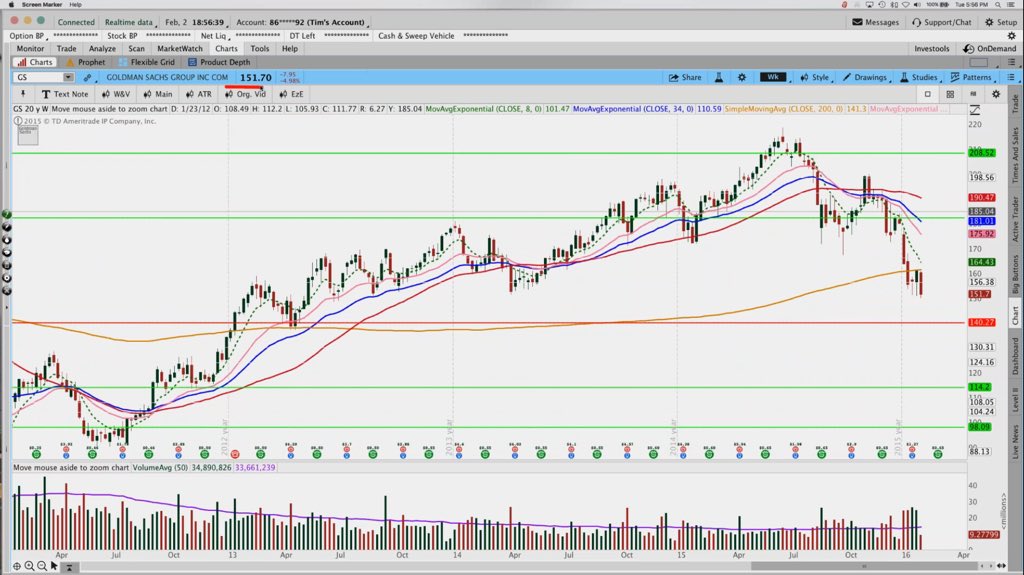Open Times And Sales side panel

pos(1016,155)
